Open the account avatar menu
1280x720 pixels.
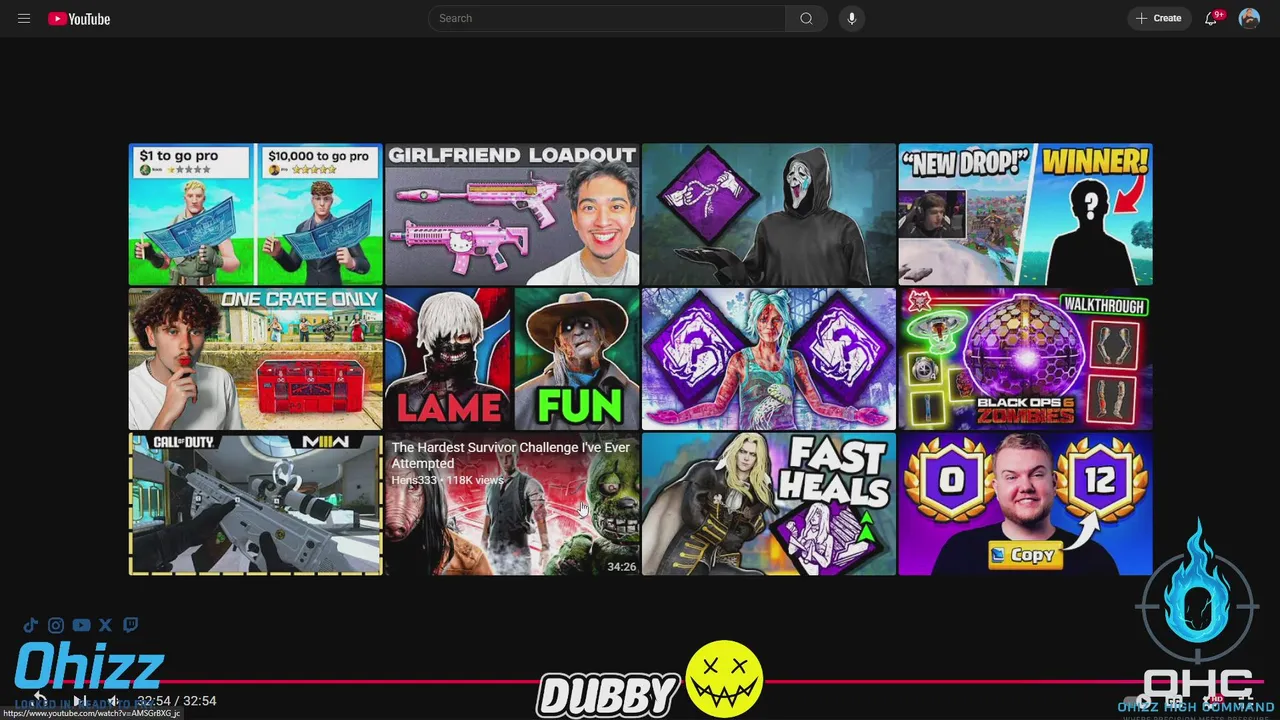pyautogui.click(x=1249, y=18)
